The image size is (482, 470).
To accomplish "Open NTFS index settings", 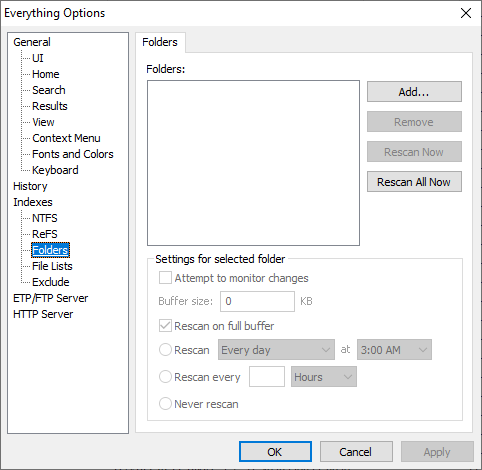I will click(45, 218).
